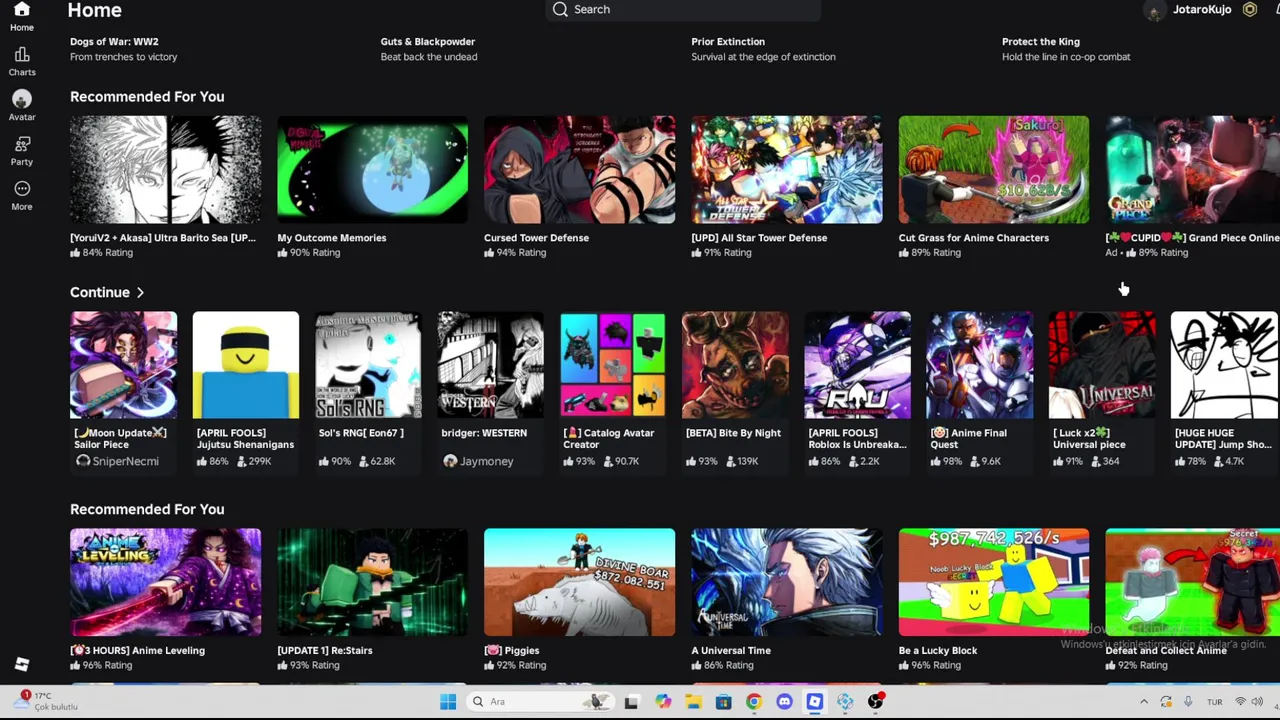Click the Windows Start button
The image size is (1280, 720).
pyautogui.click(x=448, y=702)
